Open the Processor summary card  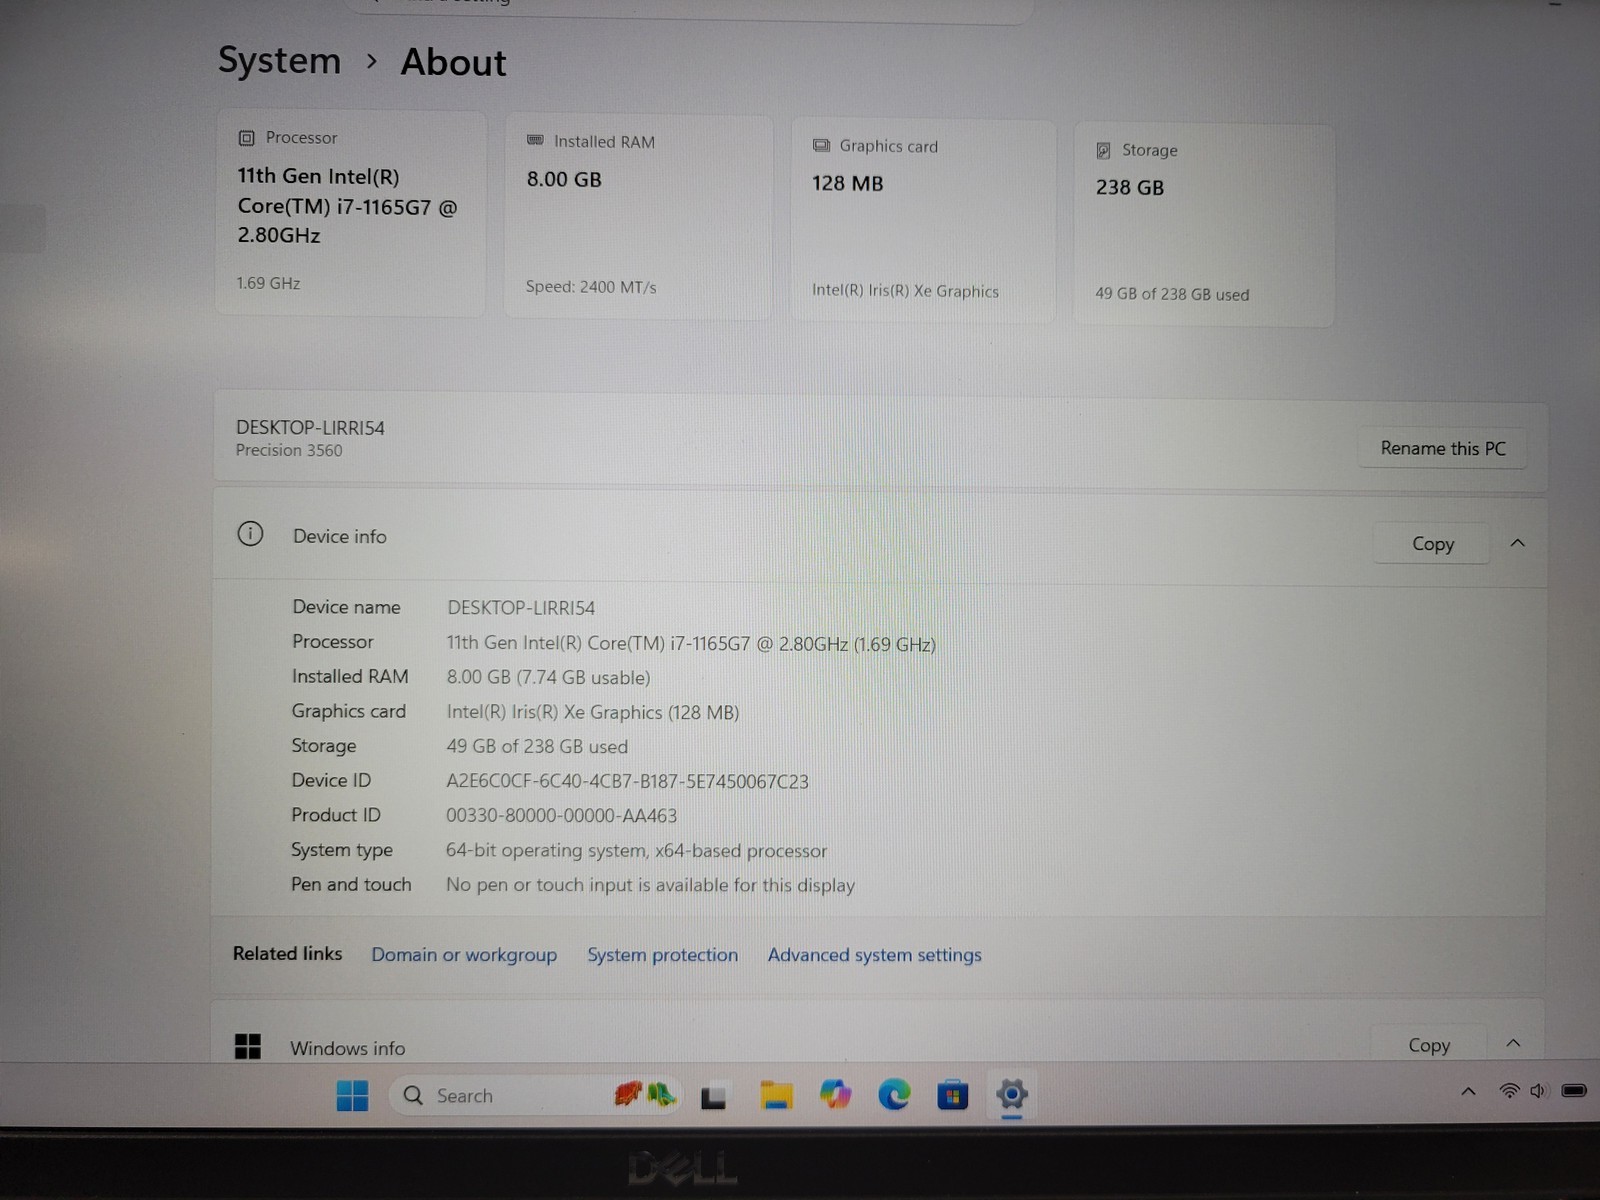click(350, 212)
